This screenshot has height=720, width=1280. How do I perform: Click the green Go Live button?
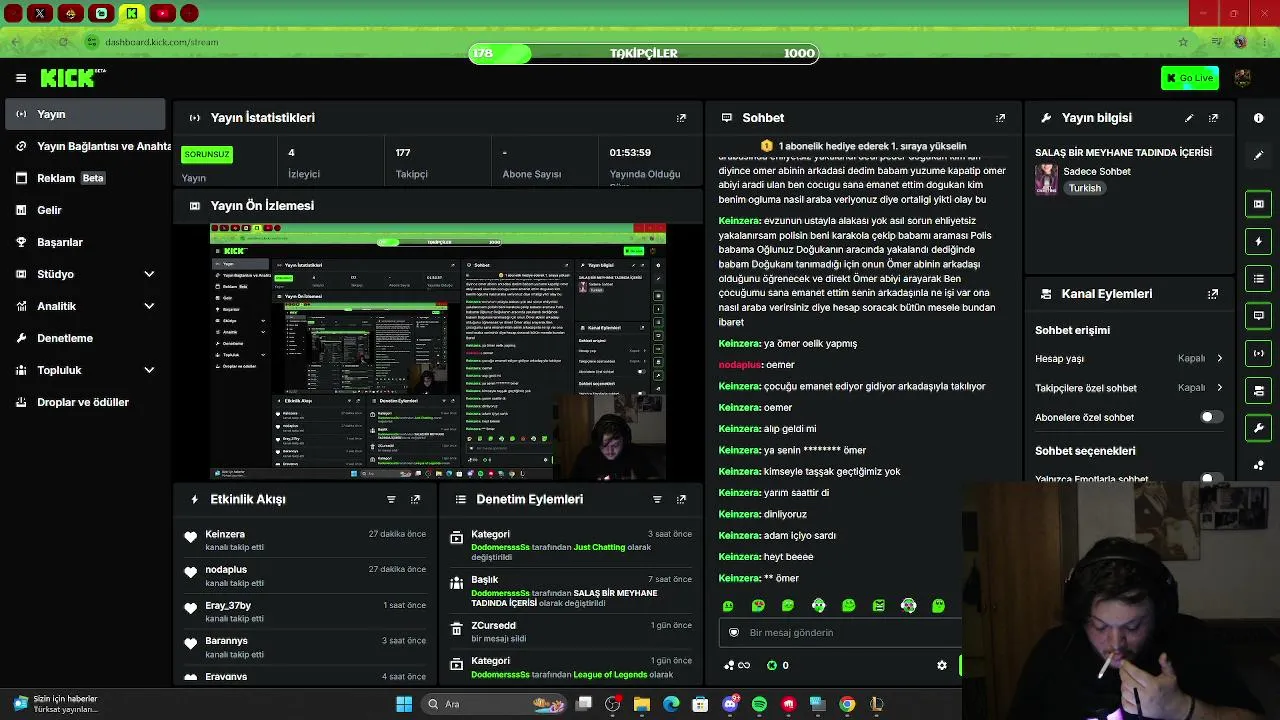(x=1189, y=78)
